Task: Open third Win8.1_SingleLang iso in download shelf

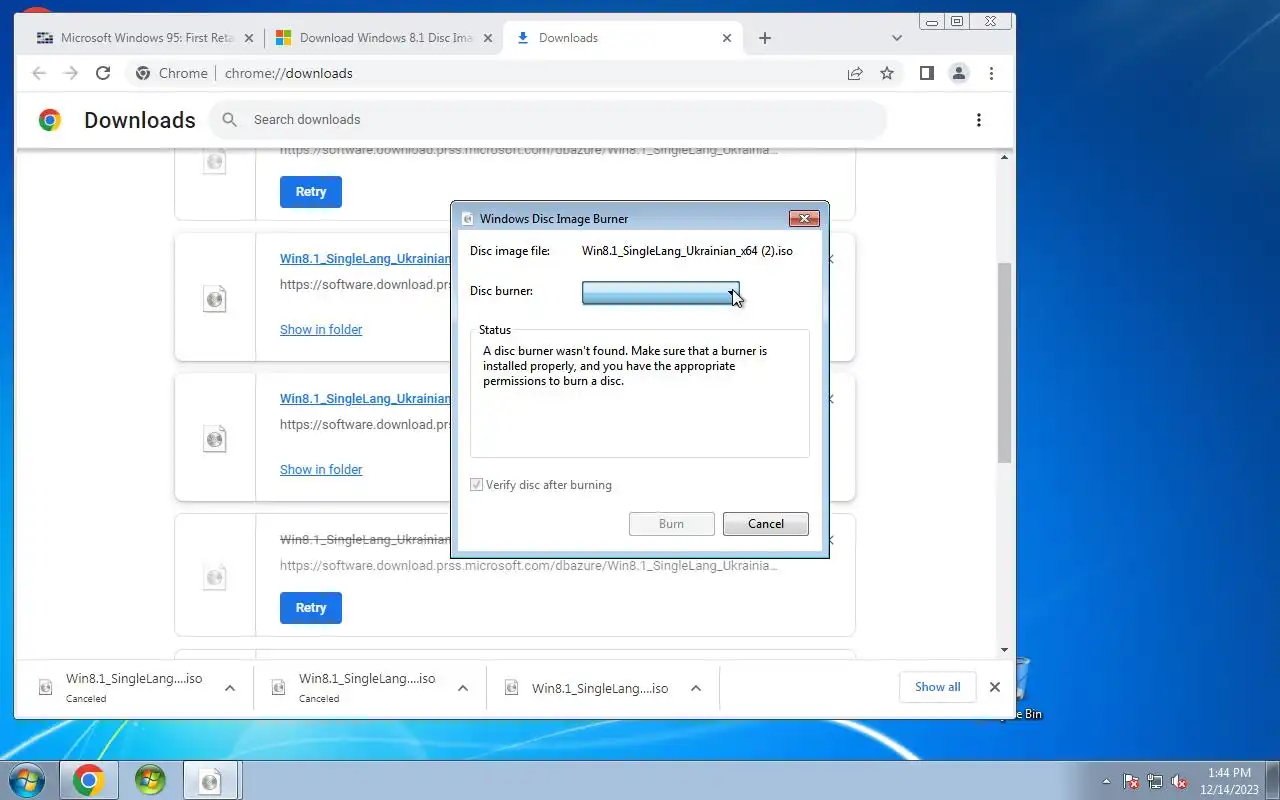Action: click(599, 688)
